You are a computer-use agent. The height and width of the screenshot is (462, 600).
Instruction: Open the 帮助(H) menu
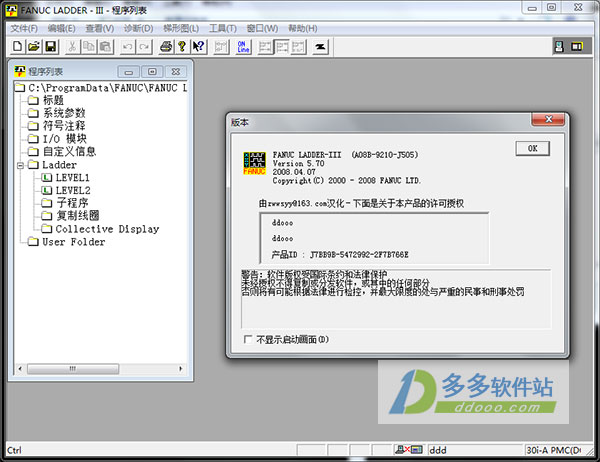302,28
